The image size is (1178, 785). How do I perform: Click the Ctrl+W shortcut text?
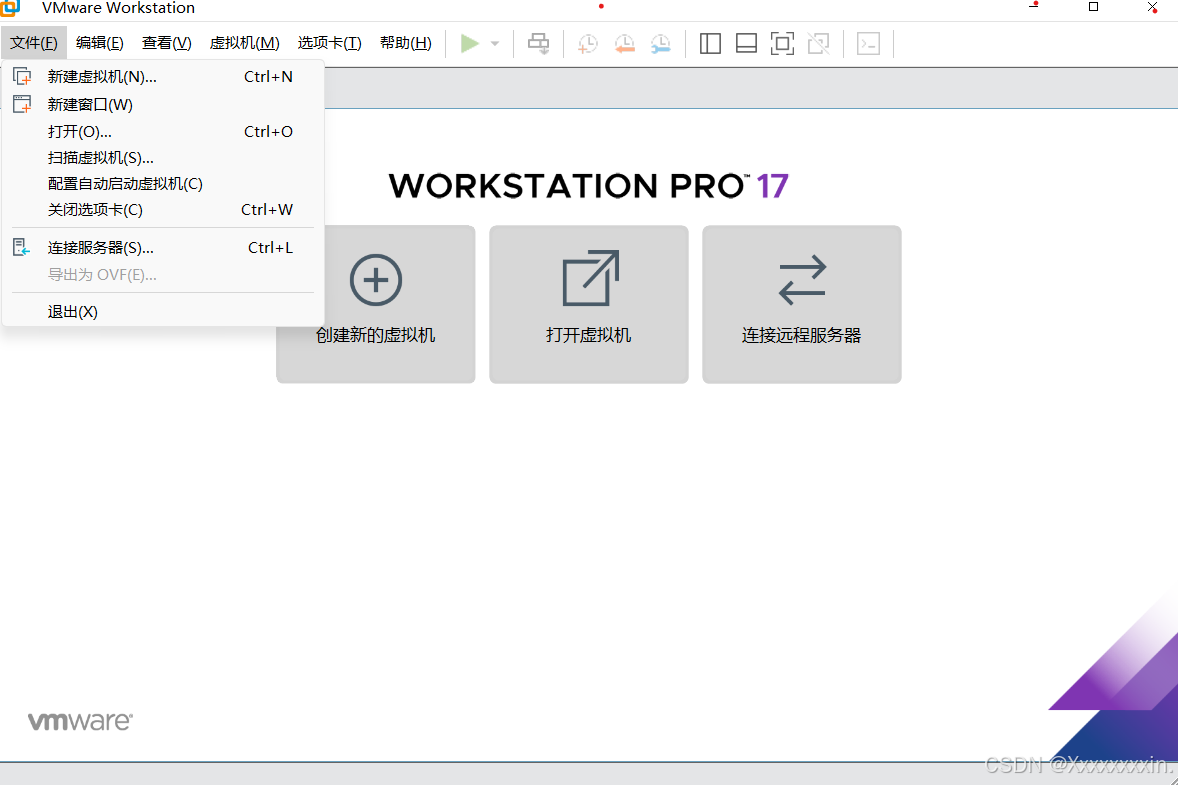pos(267,210)
